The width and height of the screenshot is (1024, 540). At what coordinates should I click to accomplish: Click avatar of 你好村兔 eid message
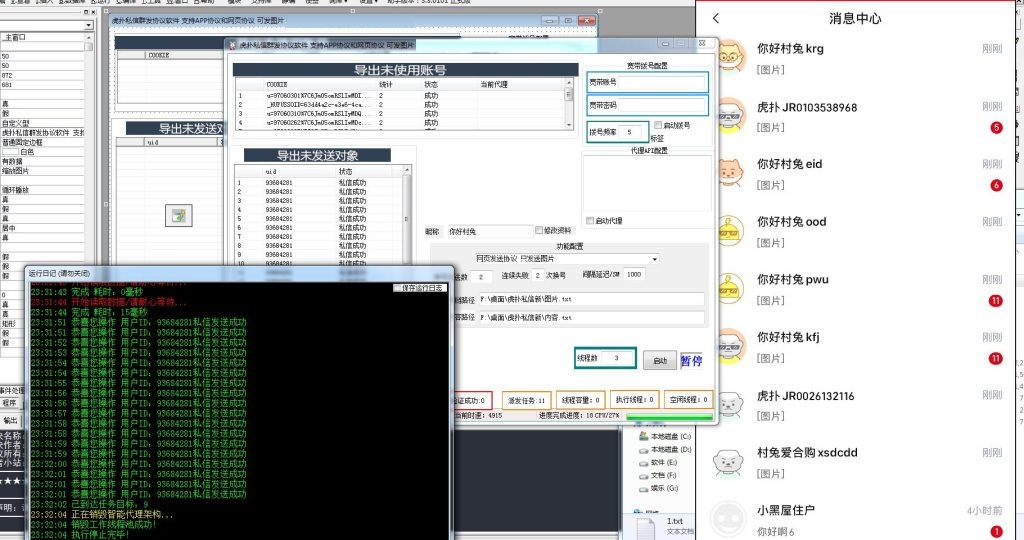coord(729,173)
